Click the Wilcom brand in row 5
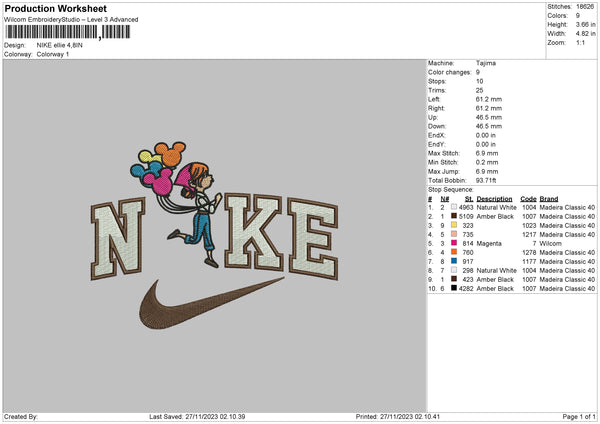Viewport: 600px width, 424px height. pos(550,243)
